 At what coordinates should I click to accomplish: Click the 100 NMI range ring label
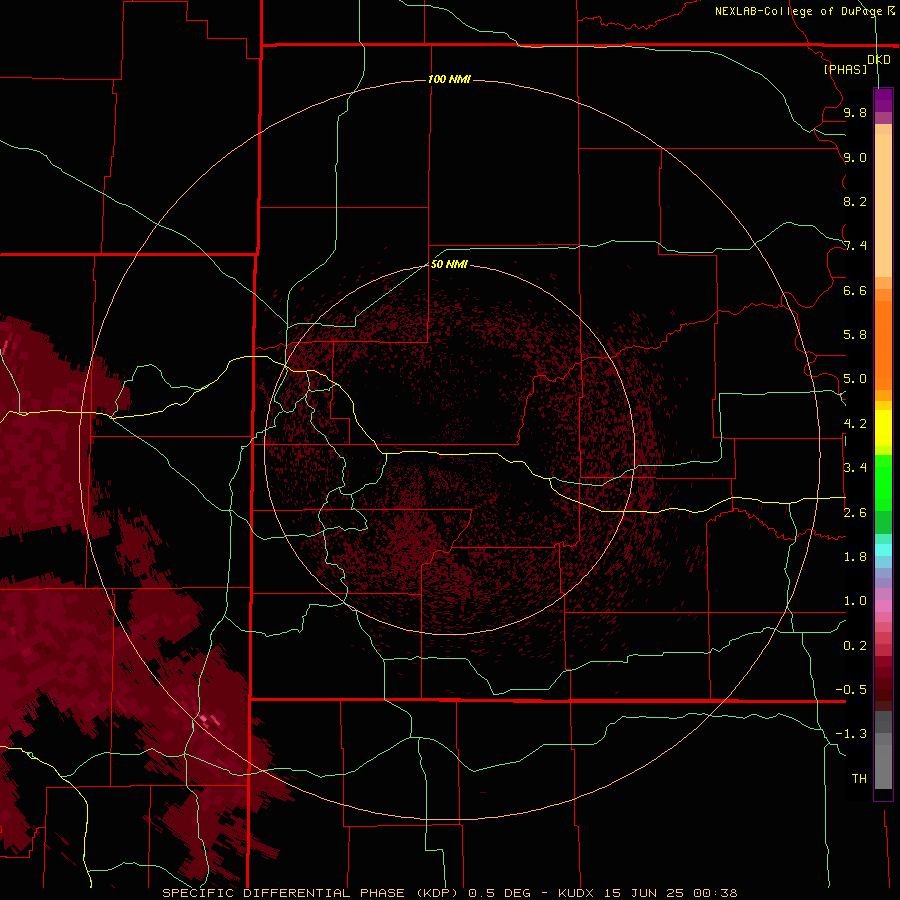click(x=449, y=79)
